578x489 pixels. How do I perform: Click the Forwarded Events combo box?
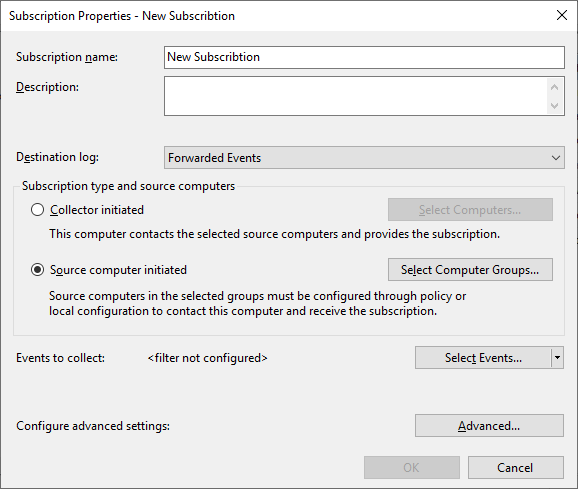364,158
